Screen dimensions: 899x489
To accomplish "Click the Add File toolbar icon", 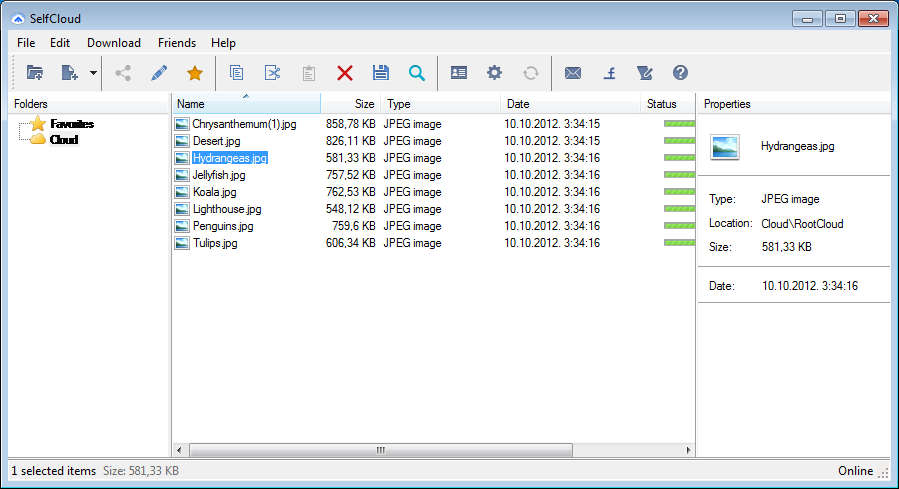I will [x=69, y=73].
